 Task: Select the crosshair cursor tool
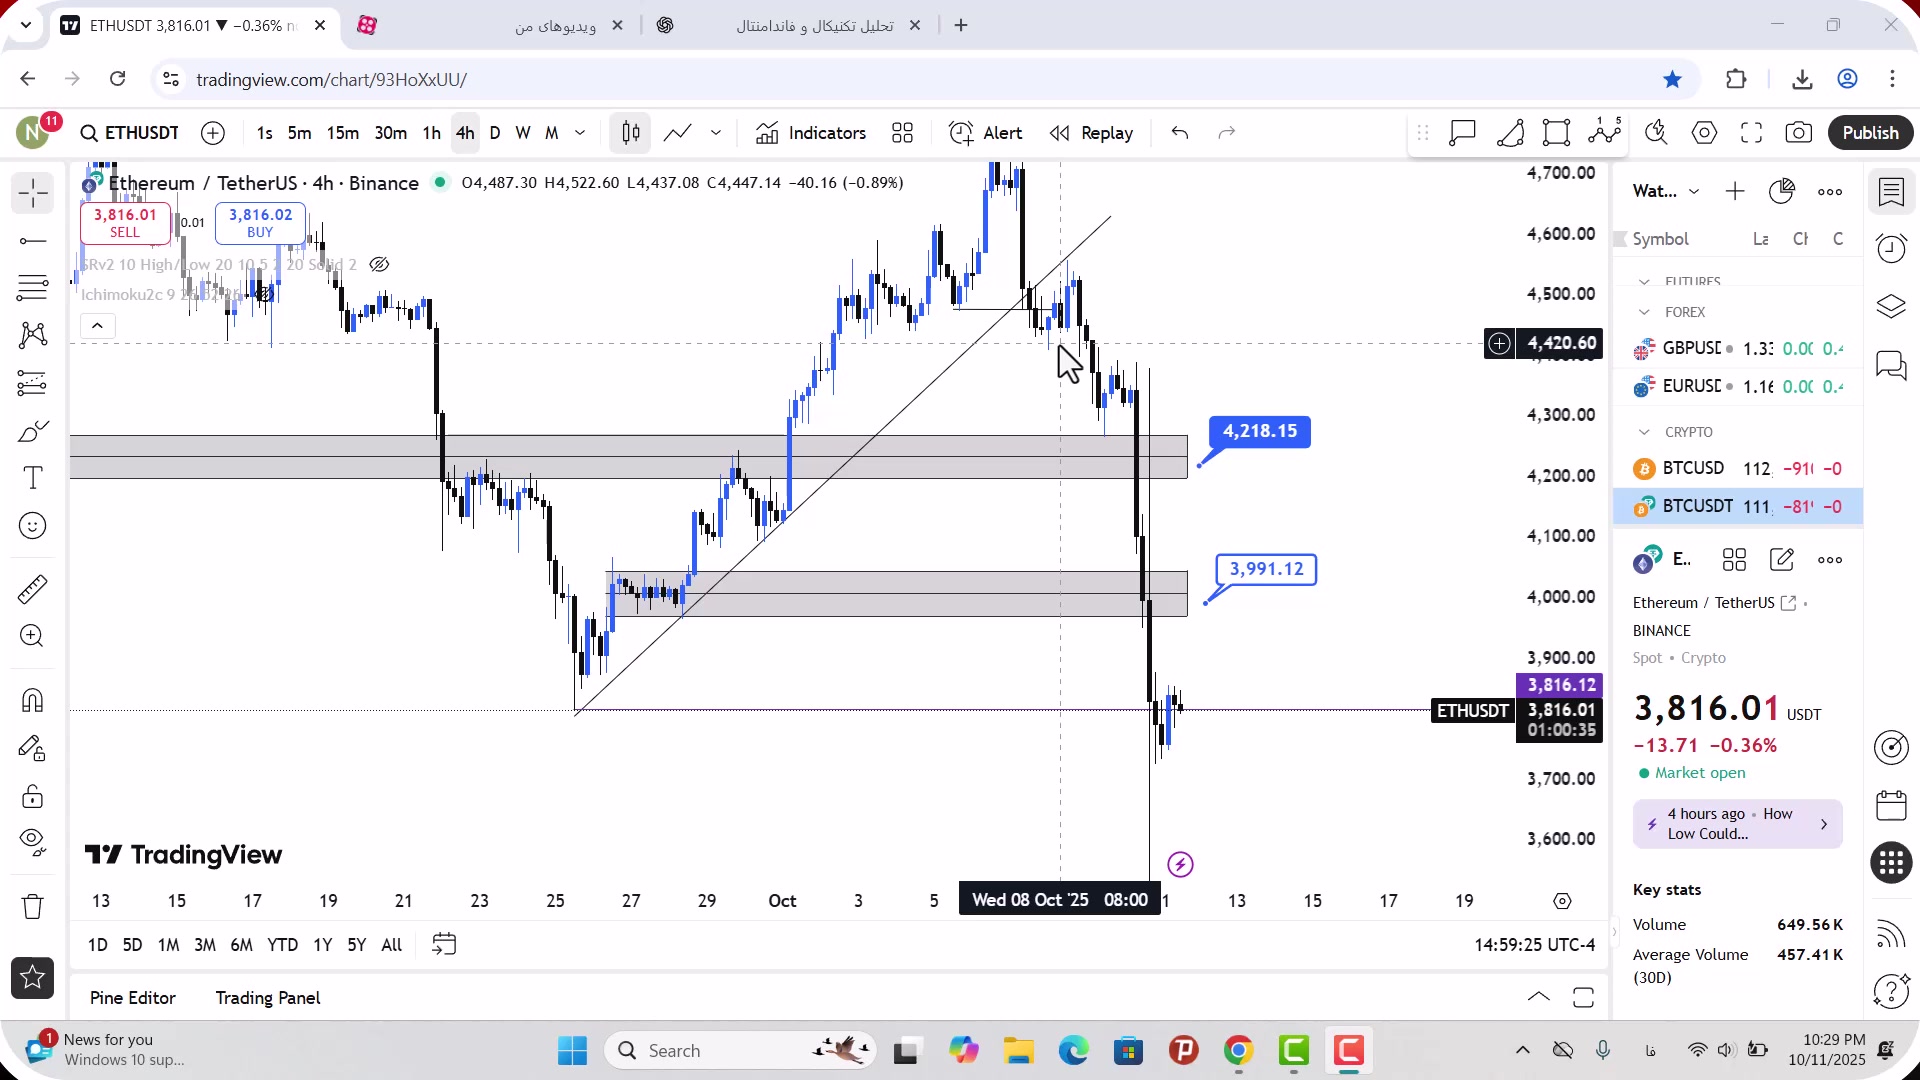tap(32, 193)
